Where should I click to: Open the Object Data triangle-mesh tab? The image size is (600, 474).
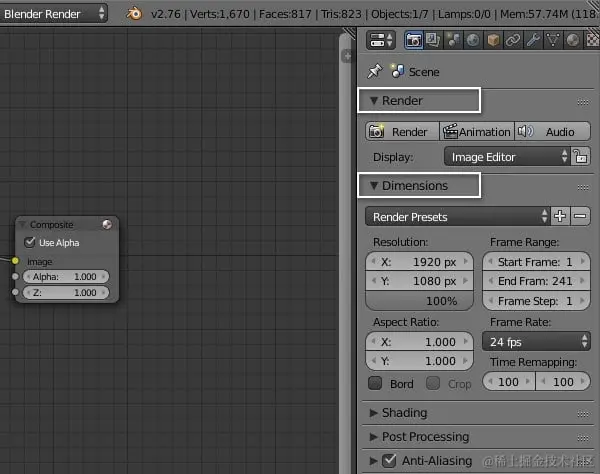(553, 40)
